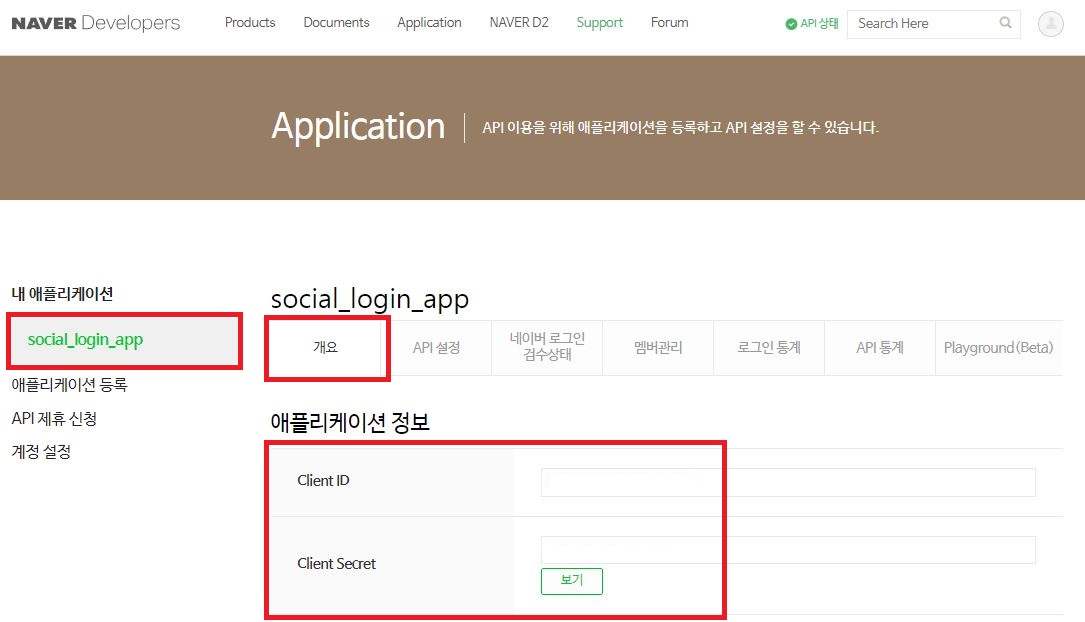Go to NAVER D2 menu item
The image size is (1085, 622).
tap(519, 22)
